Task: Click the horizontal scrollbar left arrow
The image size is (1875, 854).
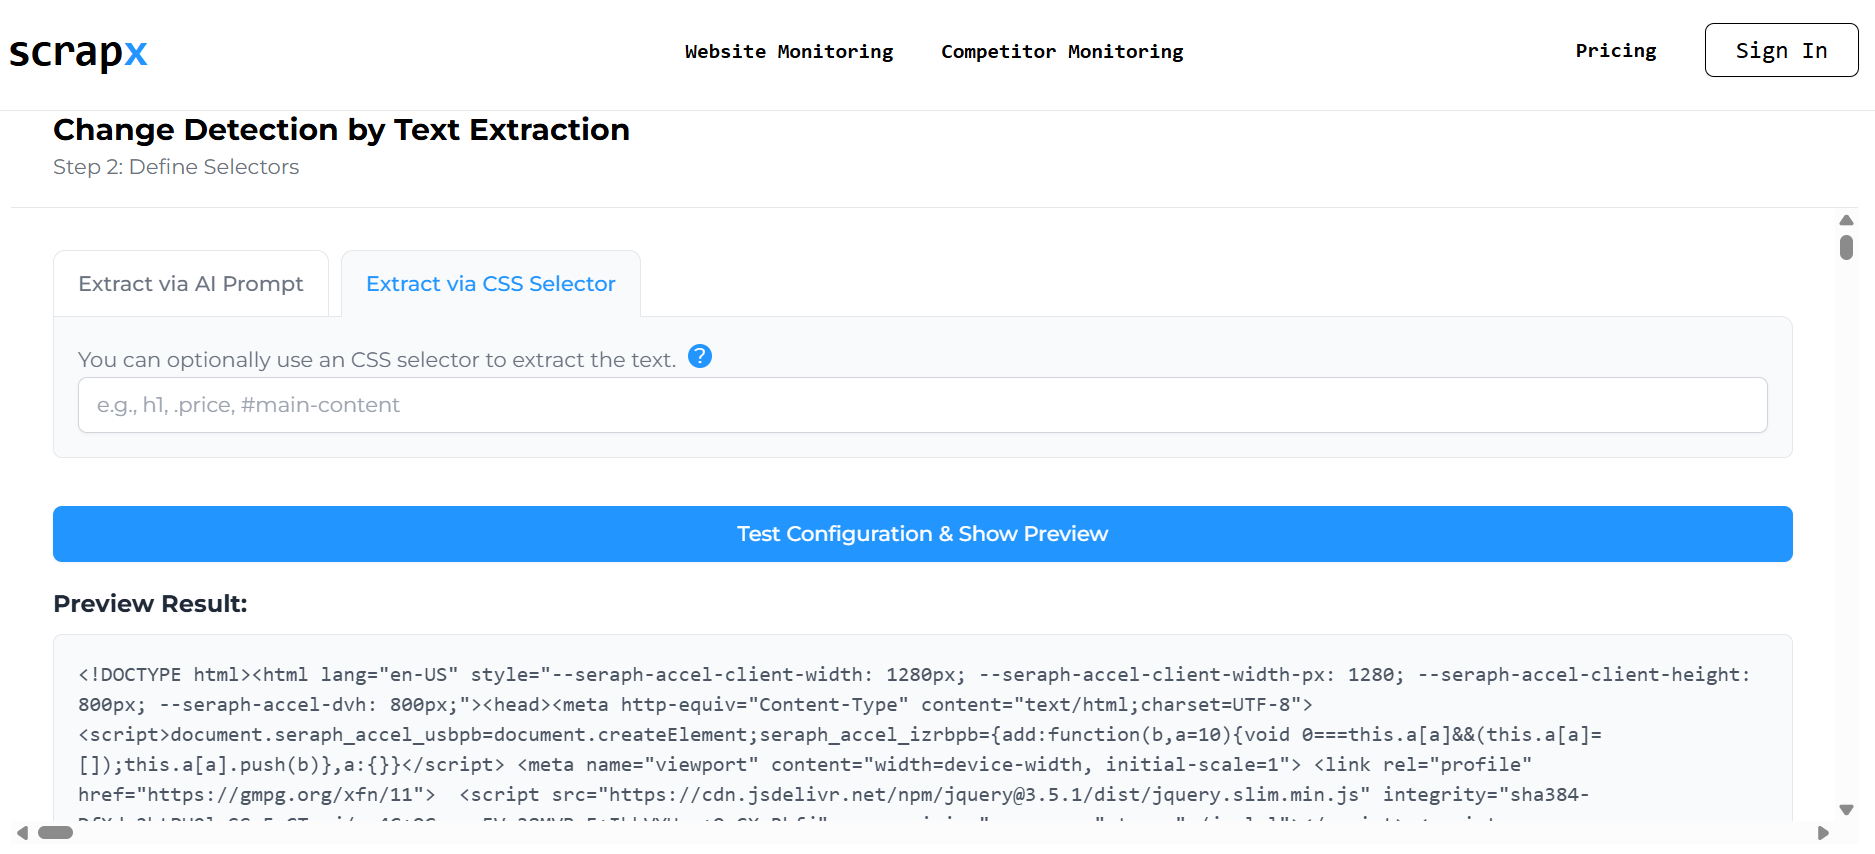Action: pyautogui.click(x=22, y=833)
